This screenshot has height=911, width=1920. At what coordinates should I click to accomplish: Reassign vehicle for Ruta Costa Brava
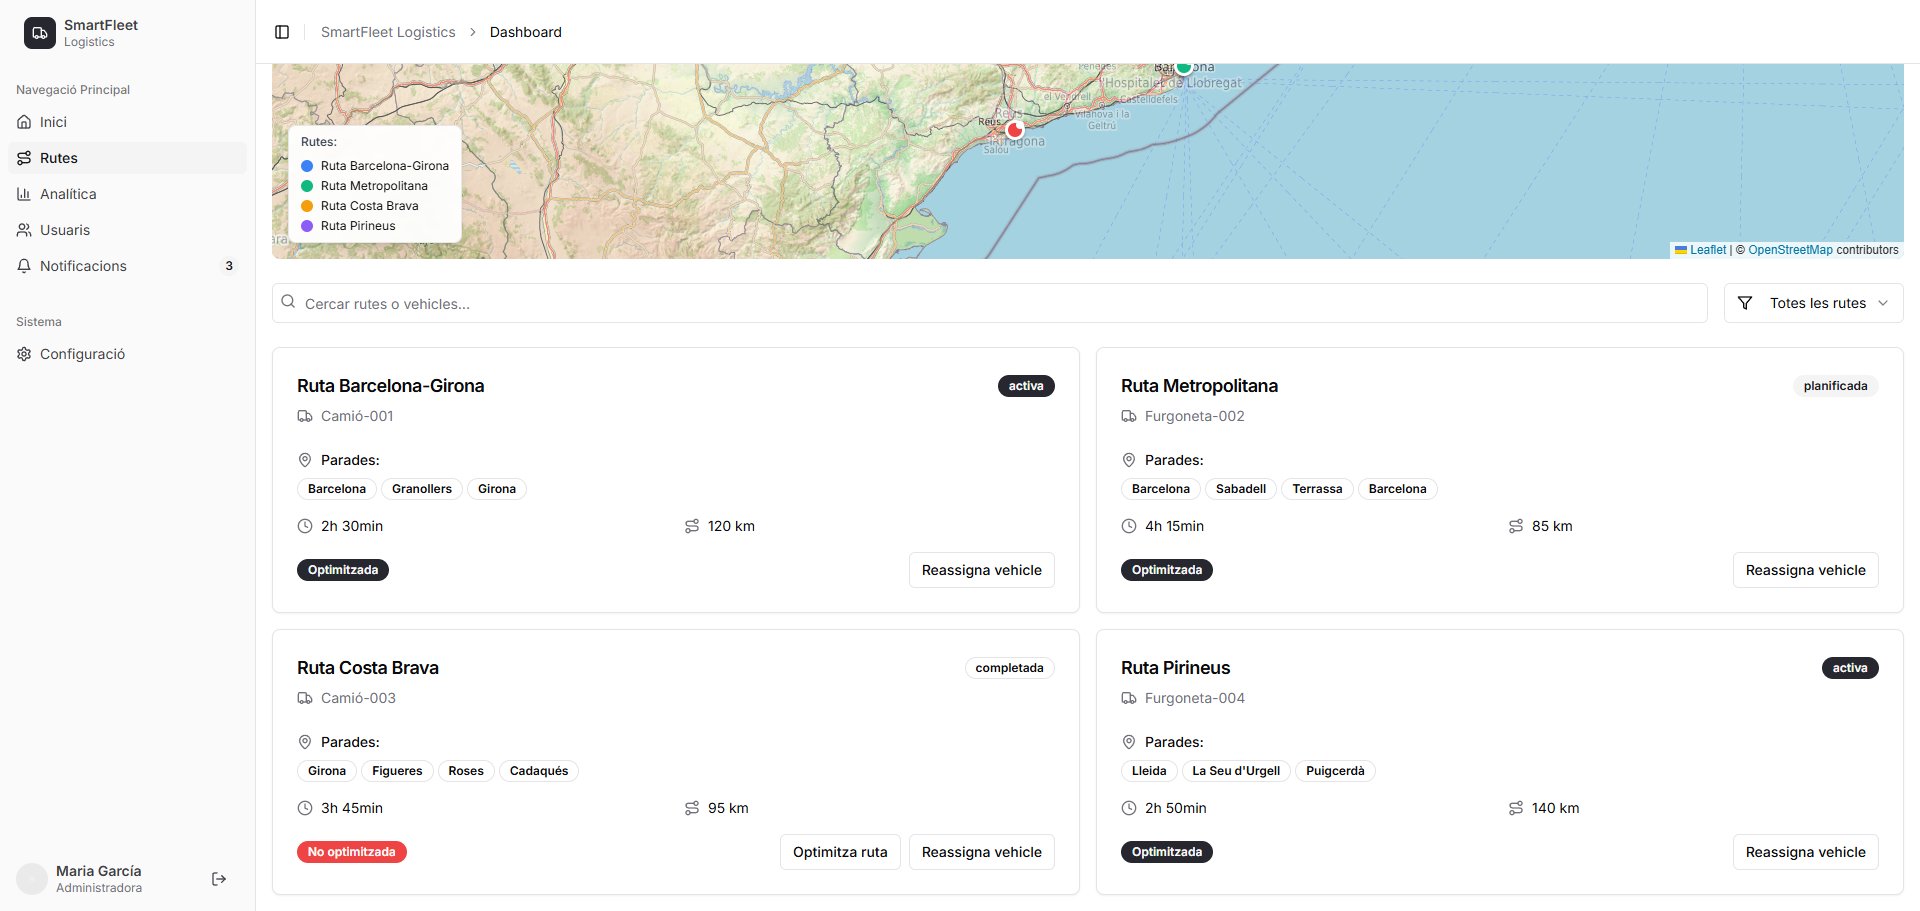[981, 852]
